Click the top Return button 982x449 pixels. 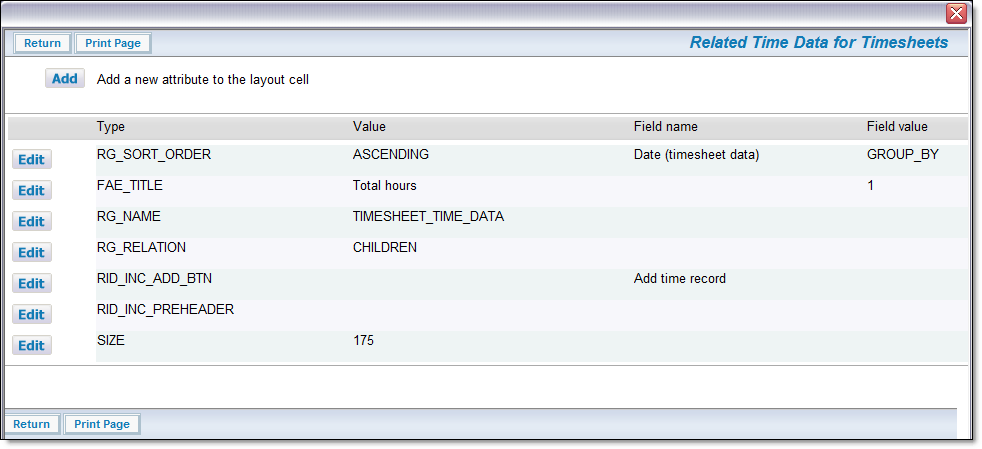coord(43,43)
